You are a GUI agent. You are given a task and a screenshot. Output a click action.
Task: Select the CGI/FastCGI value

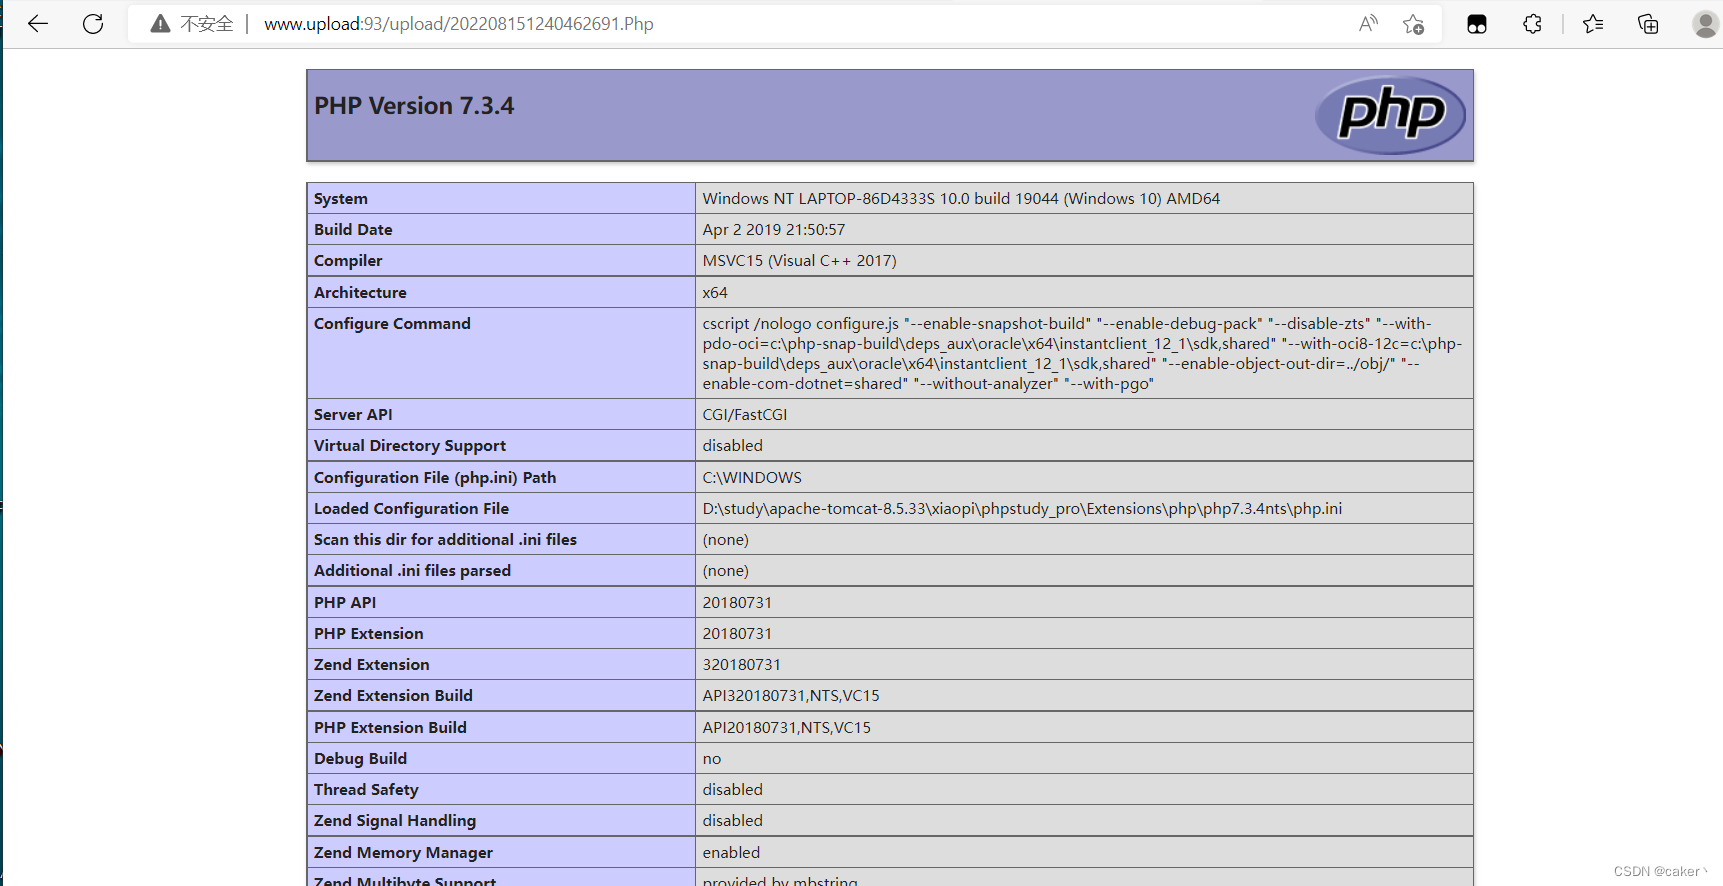(745, 415)
